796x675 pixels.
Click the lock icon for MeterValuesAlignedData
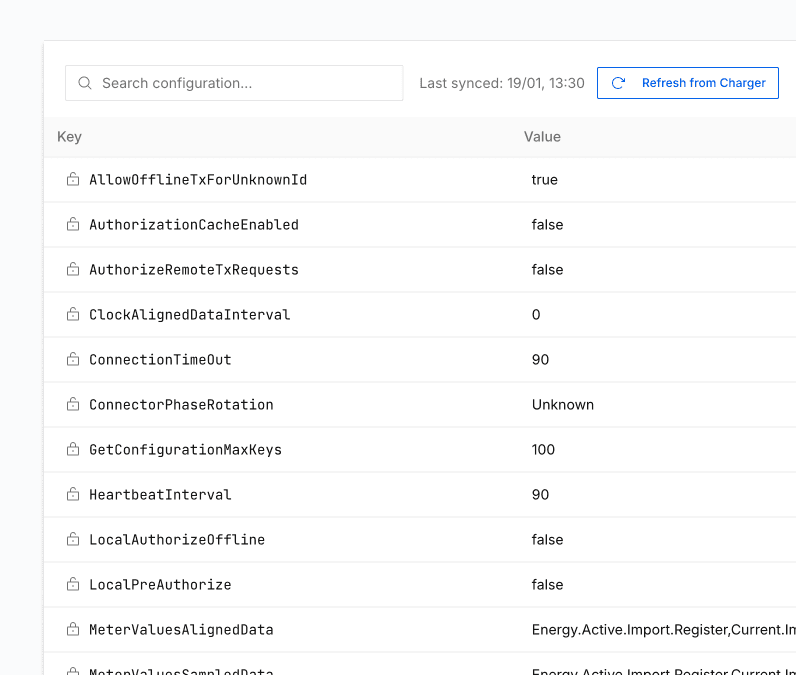(73, 629)
